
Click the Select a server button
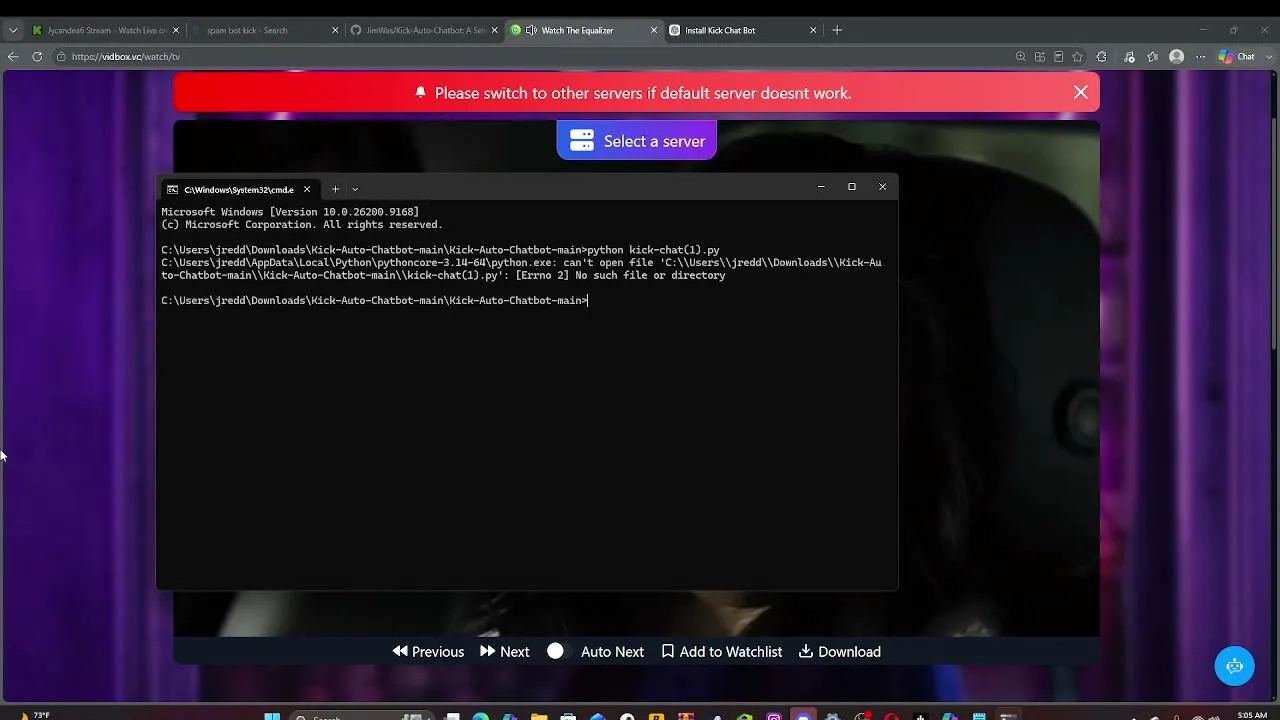(x=637, y=141)
